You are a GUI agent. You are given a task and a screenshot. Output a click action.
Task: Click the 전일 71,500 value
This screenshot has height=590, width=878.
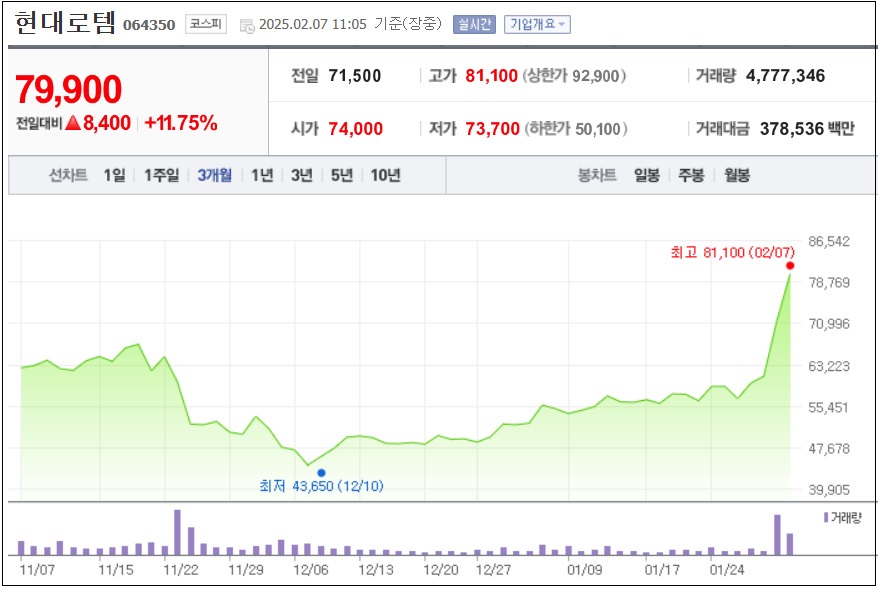click(x=354, y=76)
